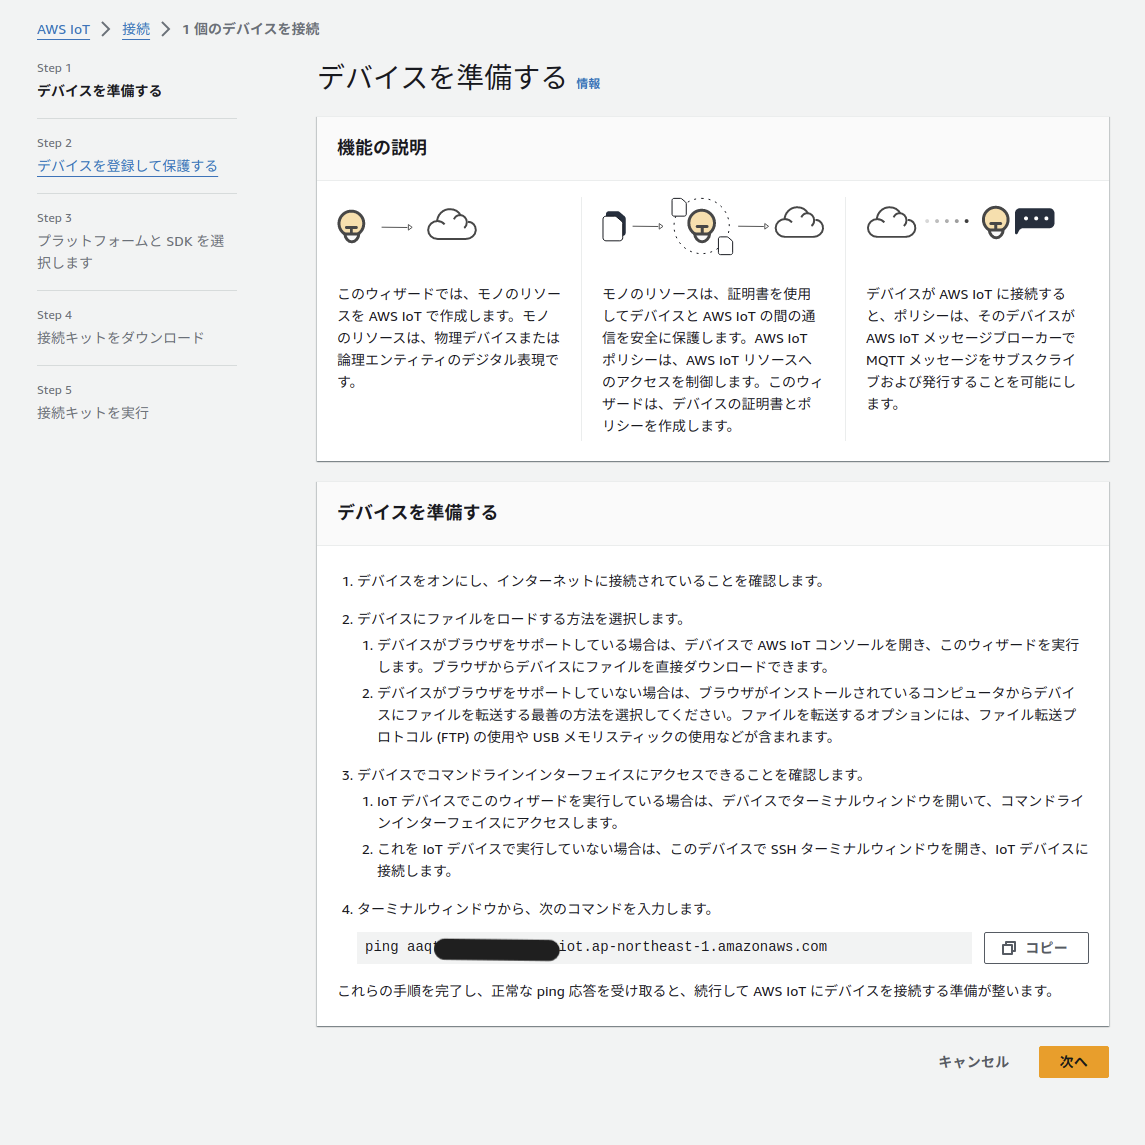
Task: Click the device lightbulb icon in the first illustration
Action: 350,226
